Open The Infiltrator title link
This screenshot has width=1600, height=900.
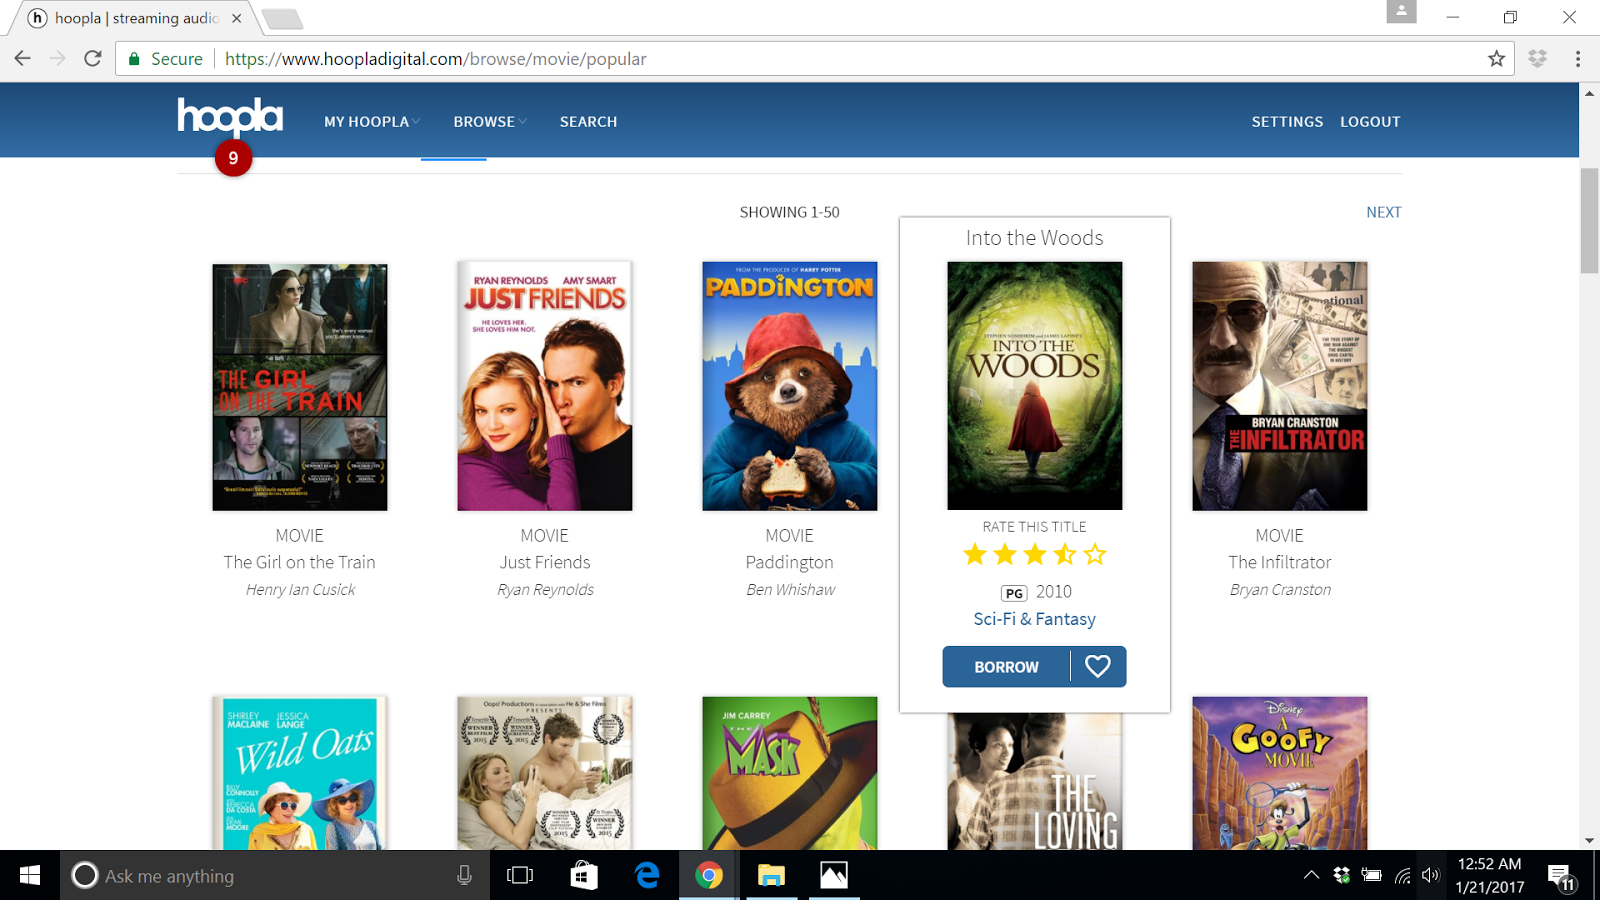[1280, 562]
